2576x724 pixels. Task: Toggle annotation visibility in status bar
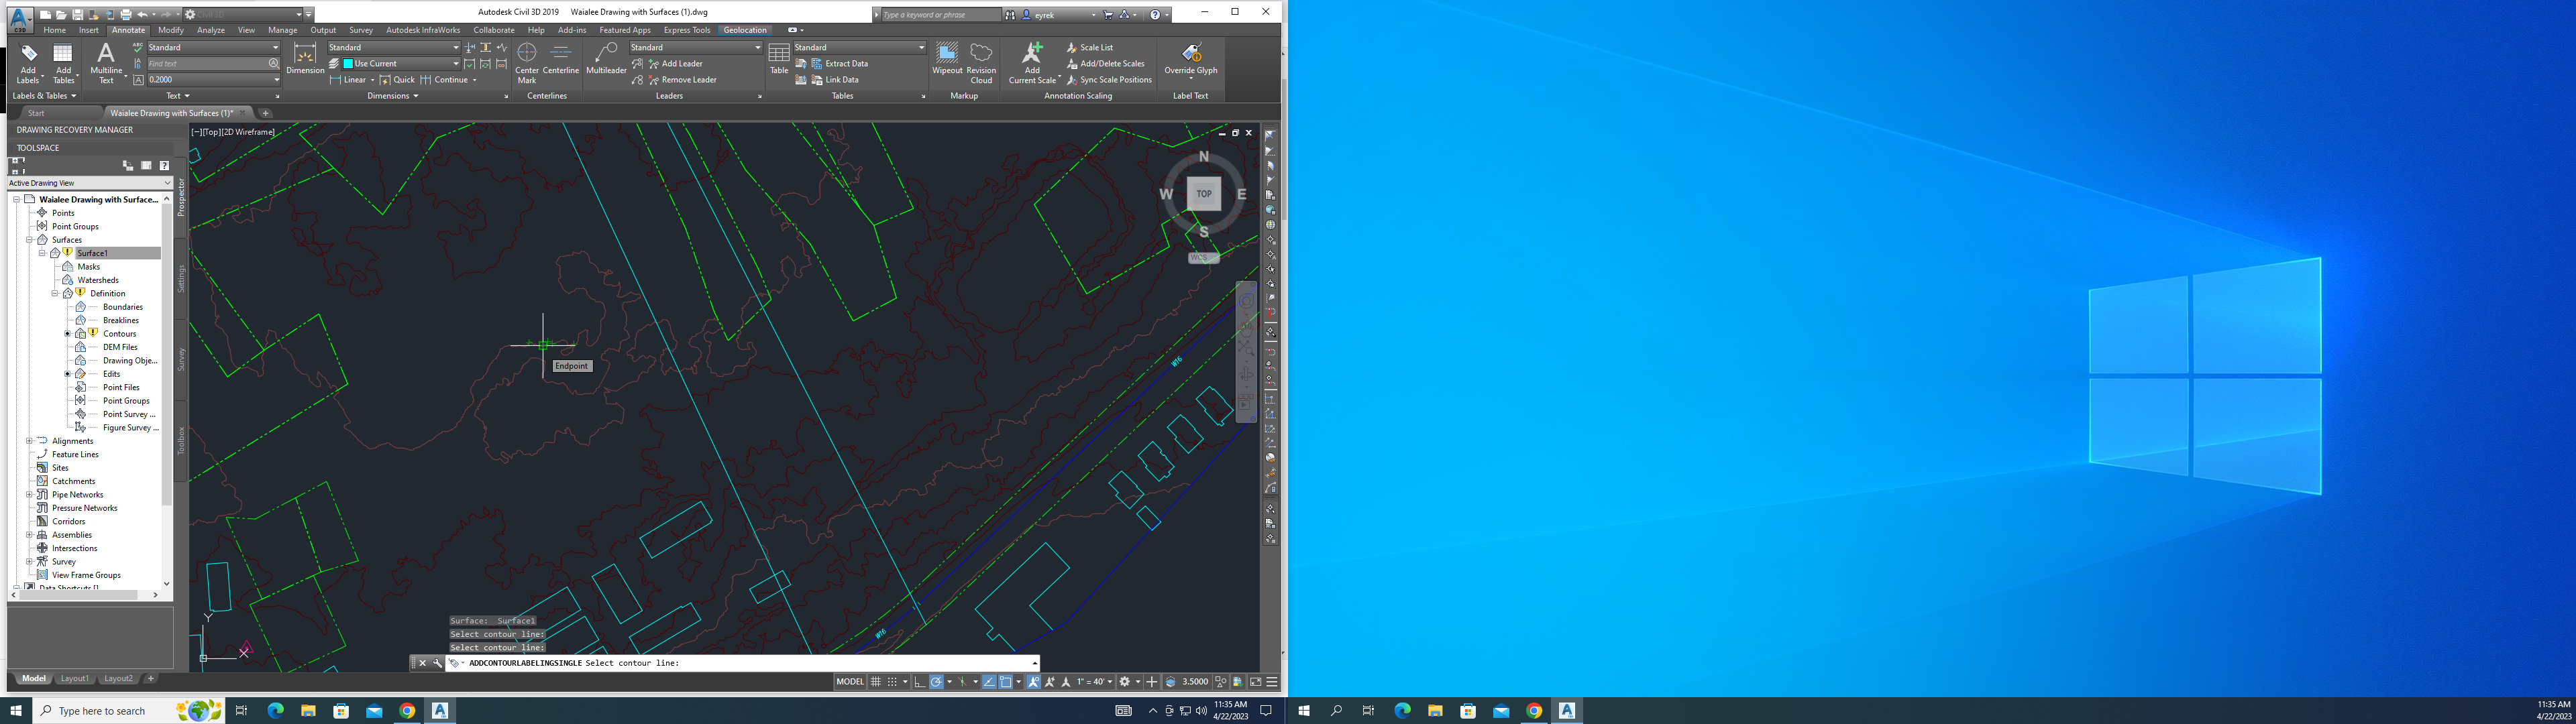(x=1034, y=682)
